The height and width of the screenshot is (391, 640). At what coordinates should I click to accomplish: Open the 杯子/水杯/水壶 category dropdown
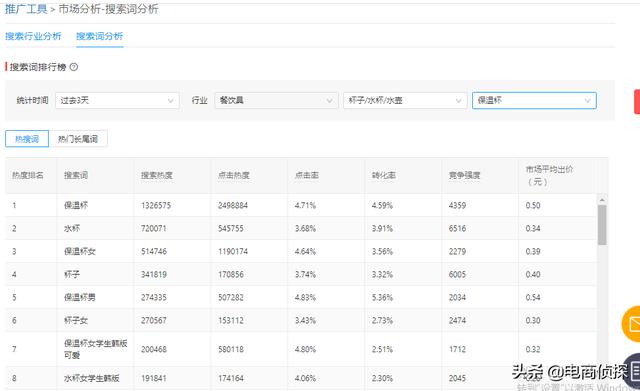click(x=405, y=100)
